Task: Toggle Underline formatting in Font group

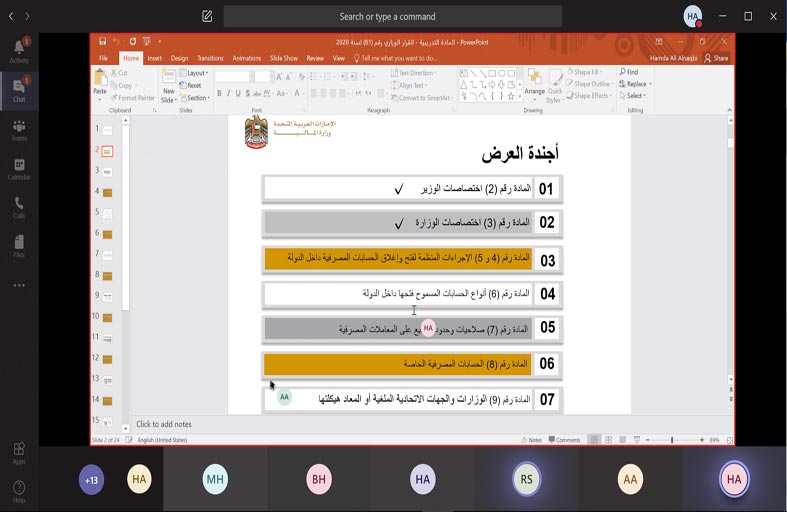Action: (239, 94)
